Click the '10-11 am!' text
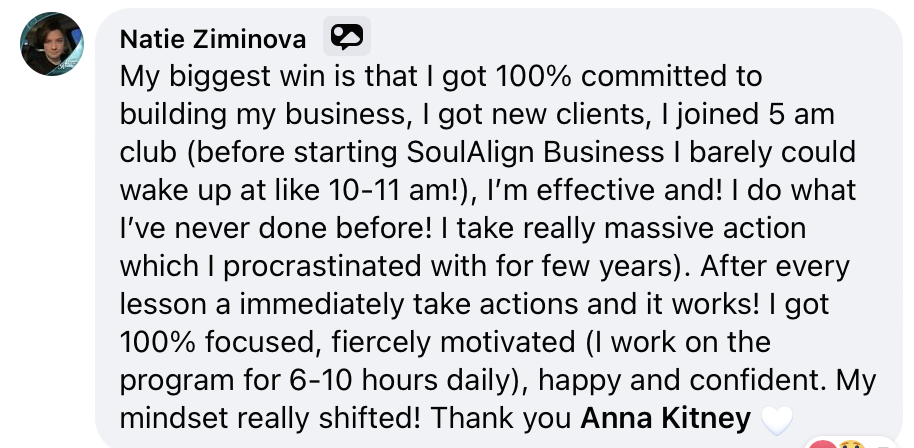The height and width of the screenshot is (448, 914). tap(395, 191)
